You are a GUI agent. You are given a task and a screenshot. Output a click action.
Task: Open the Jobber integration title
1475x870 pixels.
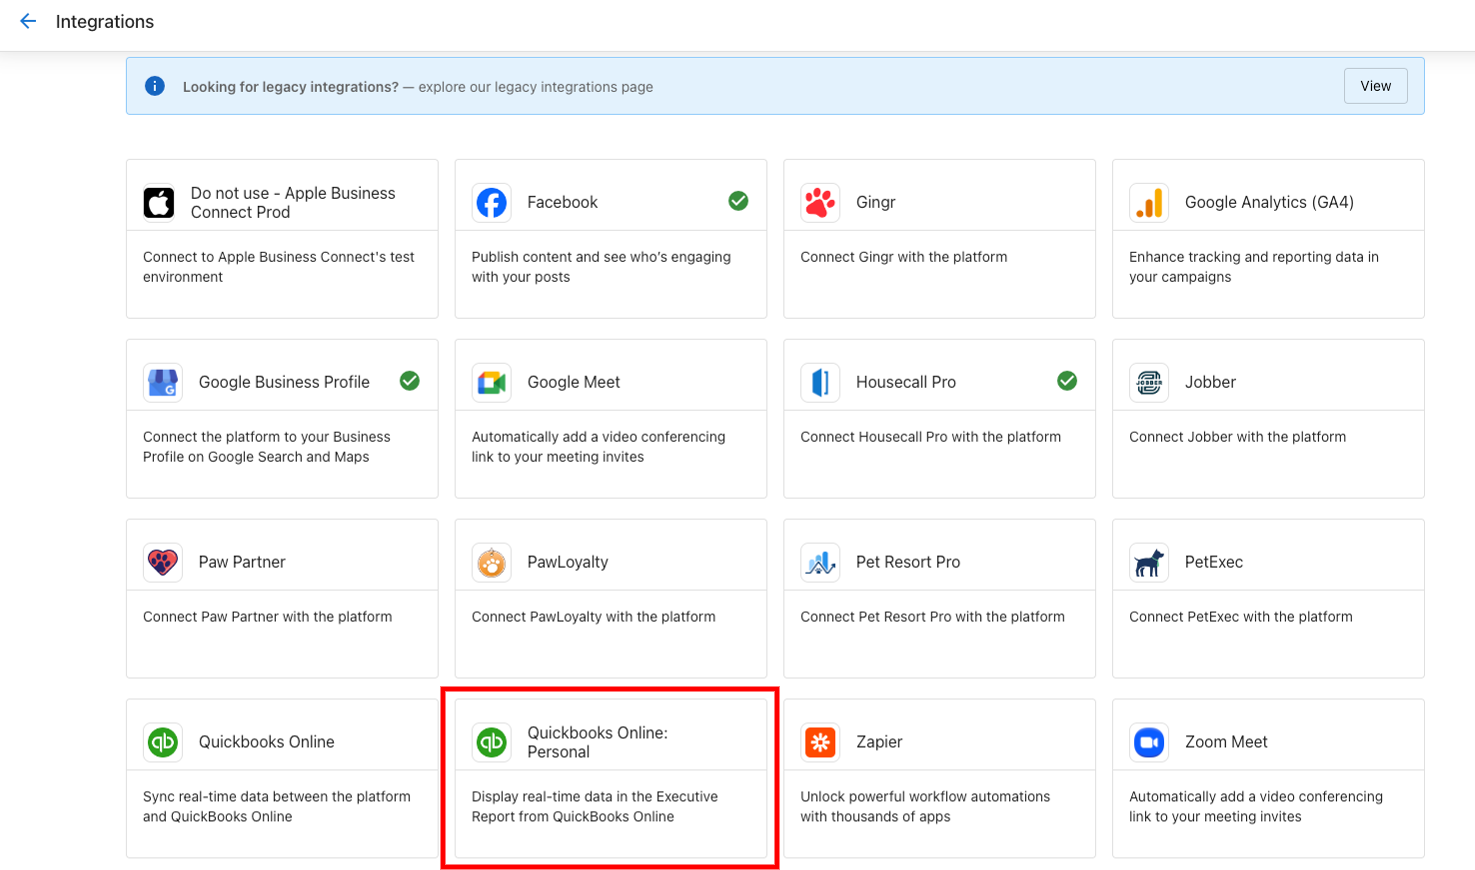click(x=1210, y=382)
